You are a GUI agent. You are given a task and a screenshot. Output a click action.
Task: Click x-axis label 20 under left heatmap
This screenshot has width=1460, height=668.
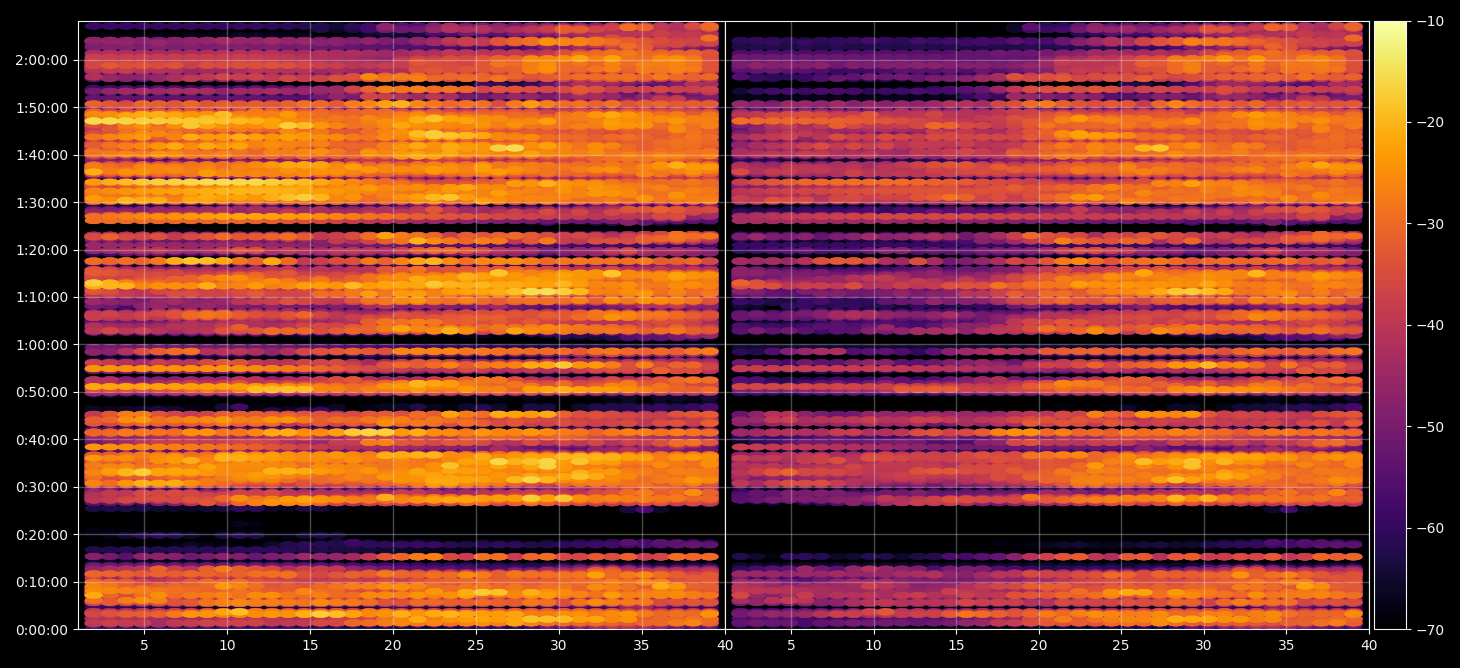point(393,646)
